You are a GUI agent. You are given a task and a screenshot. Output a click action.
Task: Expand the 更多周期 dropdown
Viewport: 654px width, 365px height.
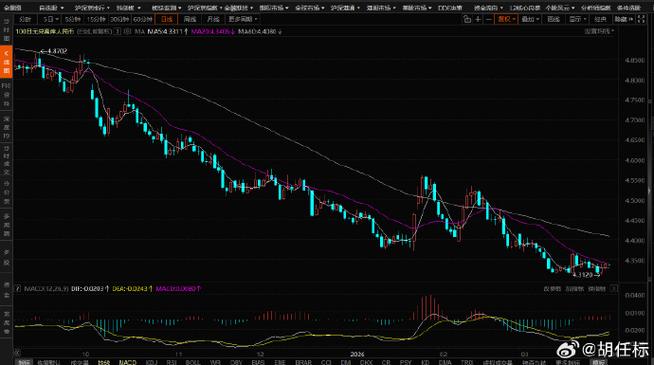click(x=243, y=19)
